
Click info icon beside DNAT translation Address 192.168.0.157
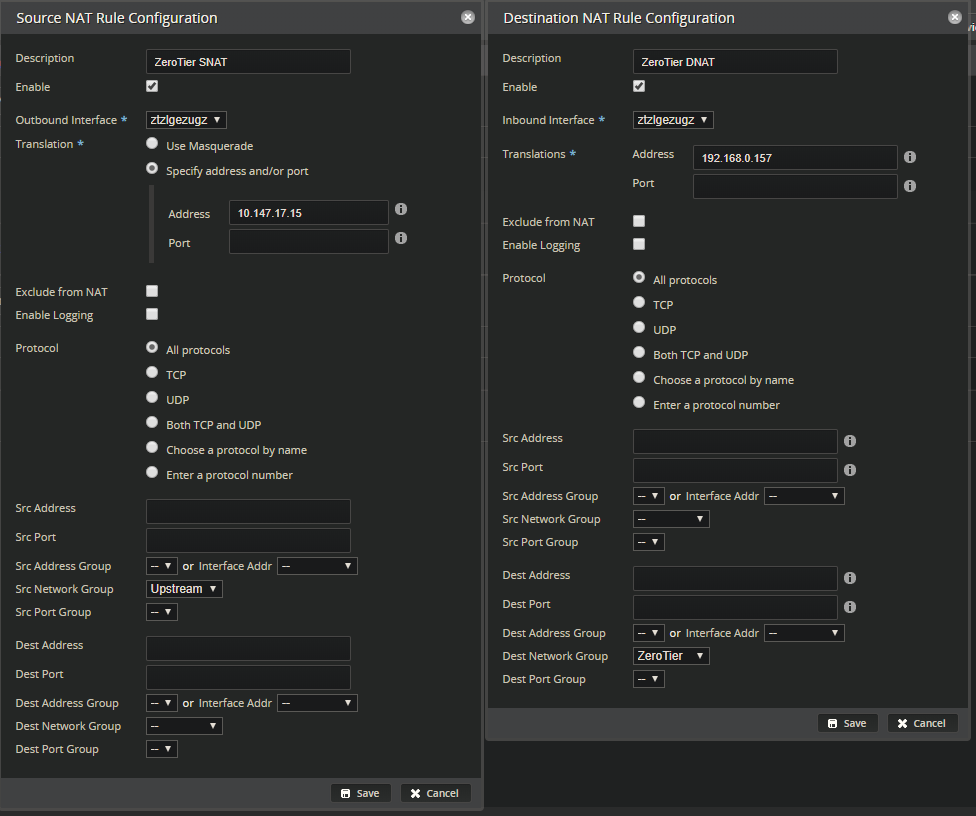910,157
